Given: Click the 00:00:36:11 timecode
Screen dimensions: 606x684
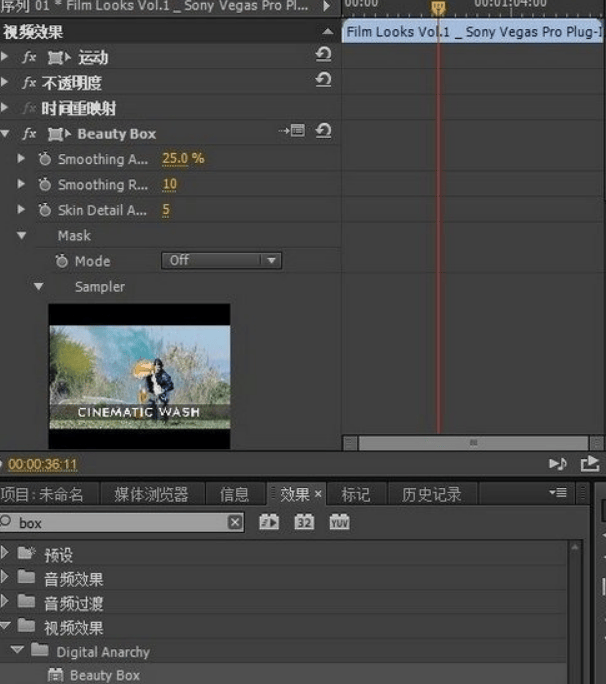Looking at the screenshot, I should point(43,465).
